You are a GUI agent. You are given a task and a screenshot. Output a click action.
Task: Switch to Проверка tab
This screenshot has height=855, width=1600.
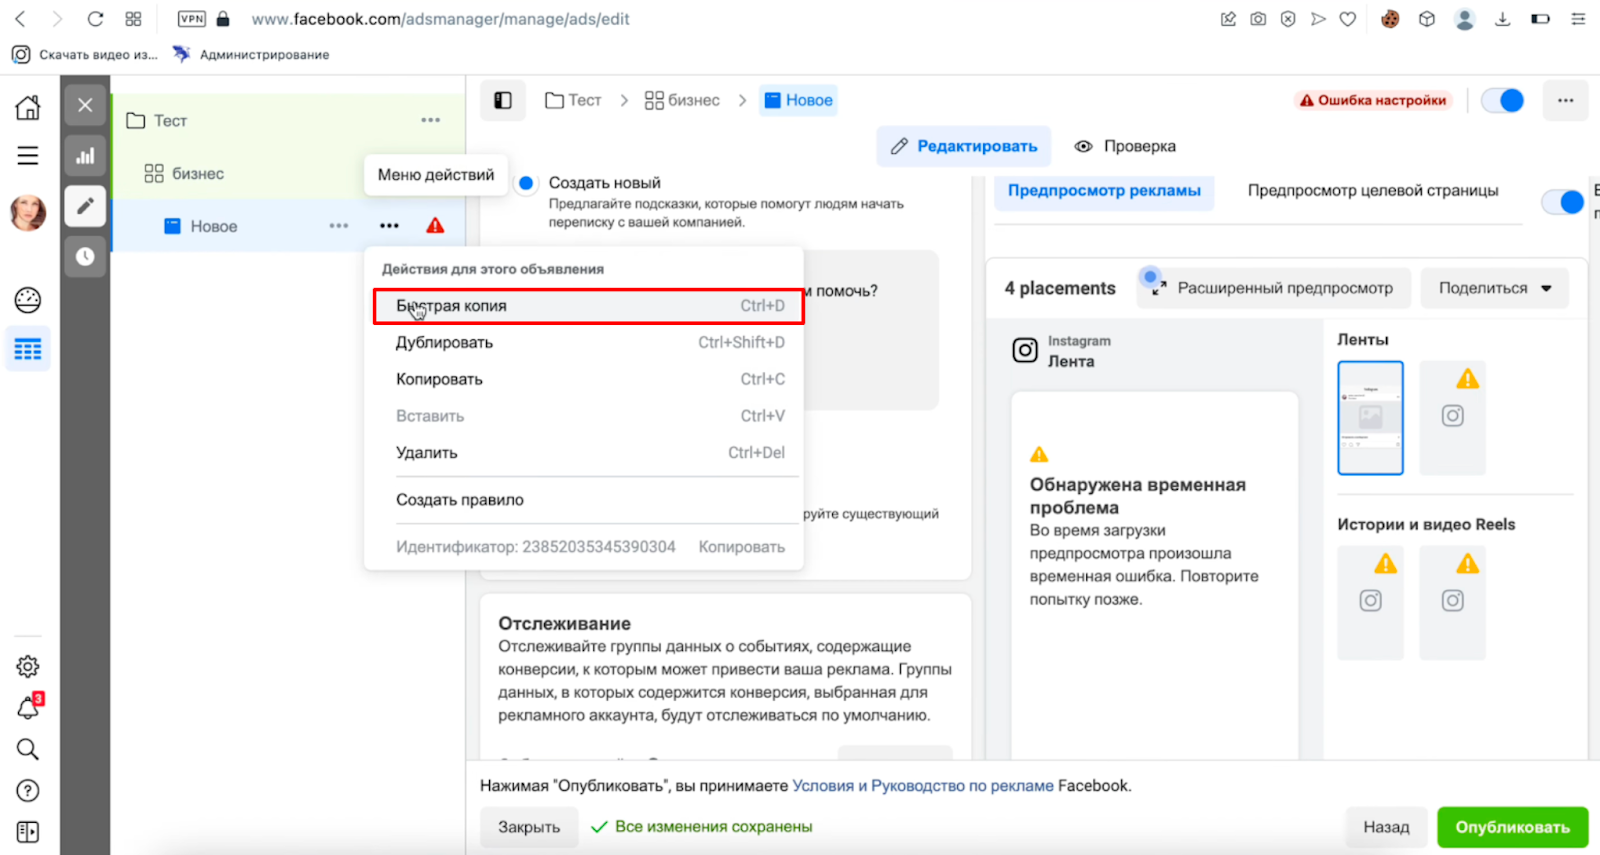[1125, 146]
